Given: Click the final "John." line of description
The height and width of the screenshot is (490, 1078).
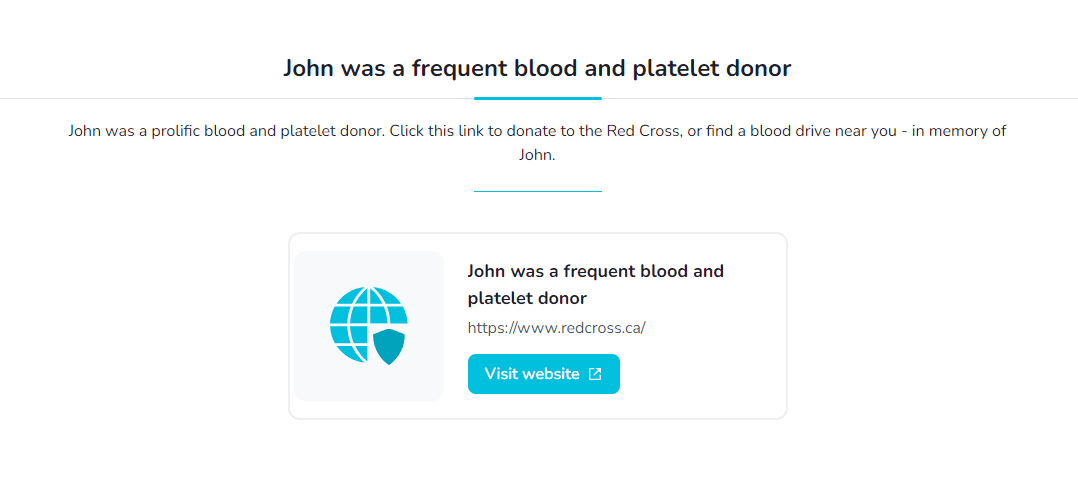Looking at the screenshot, I should point(537,155).
